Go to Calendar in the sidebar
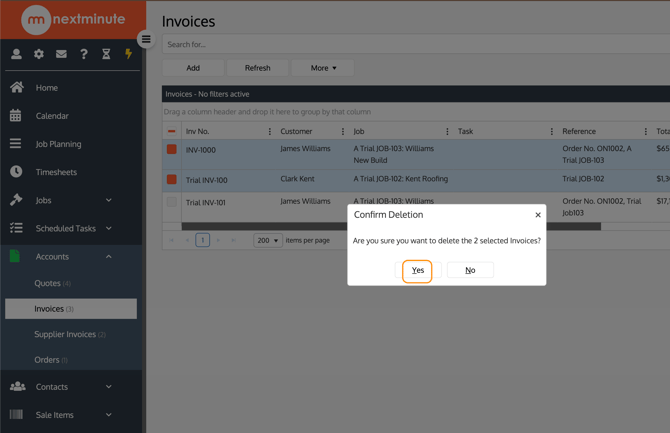The height and width of the screenshot is (433, 670). [52, 116]
